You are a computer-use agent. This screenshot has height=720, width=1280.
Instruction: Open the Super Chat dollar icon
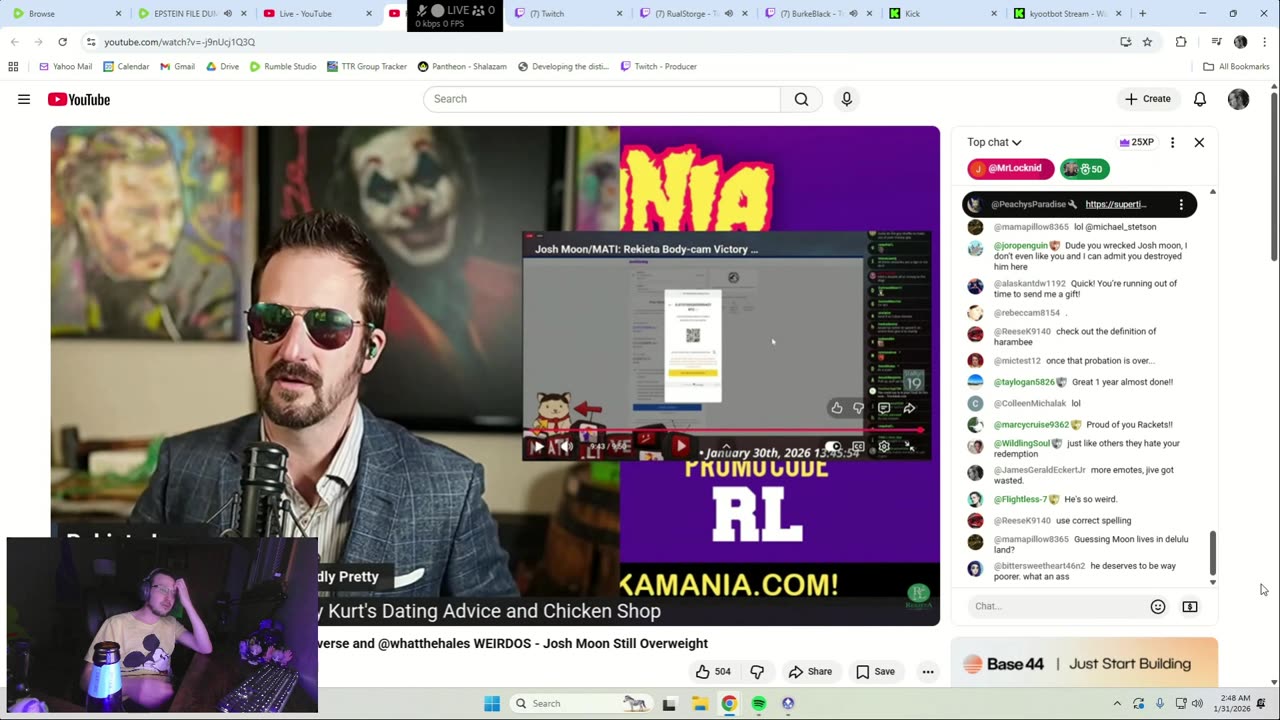1190,606
